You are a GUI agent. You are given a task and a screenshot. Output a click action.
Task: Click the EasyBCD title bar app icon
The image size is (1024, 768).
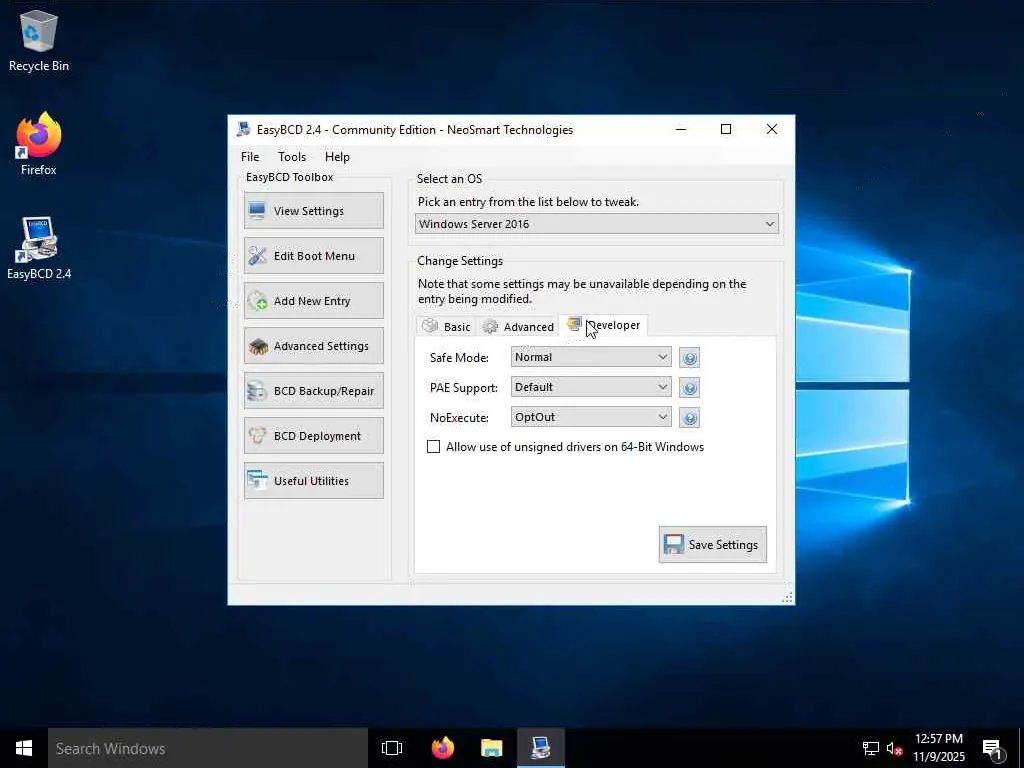coord(244,129)
